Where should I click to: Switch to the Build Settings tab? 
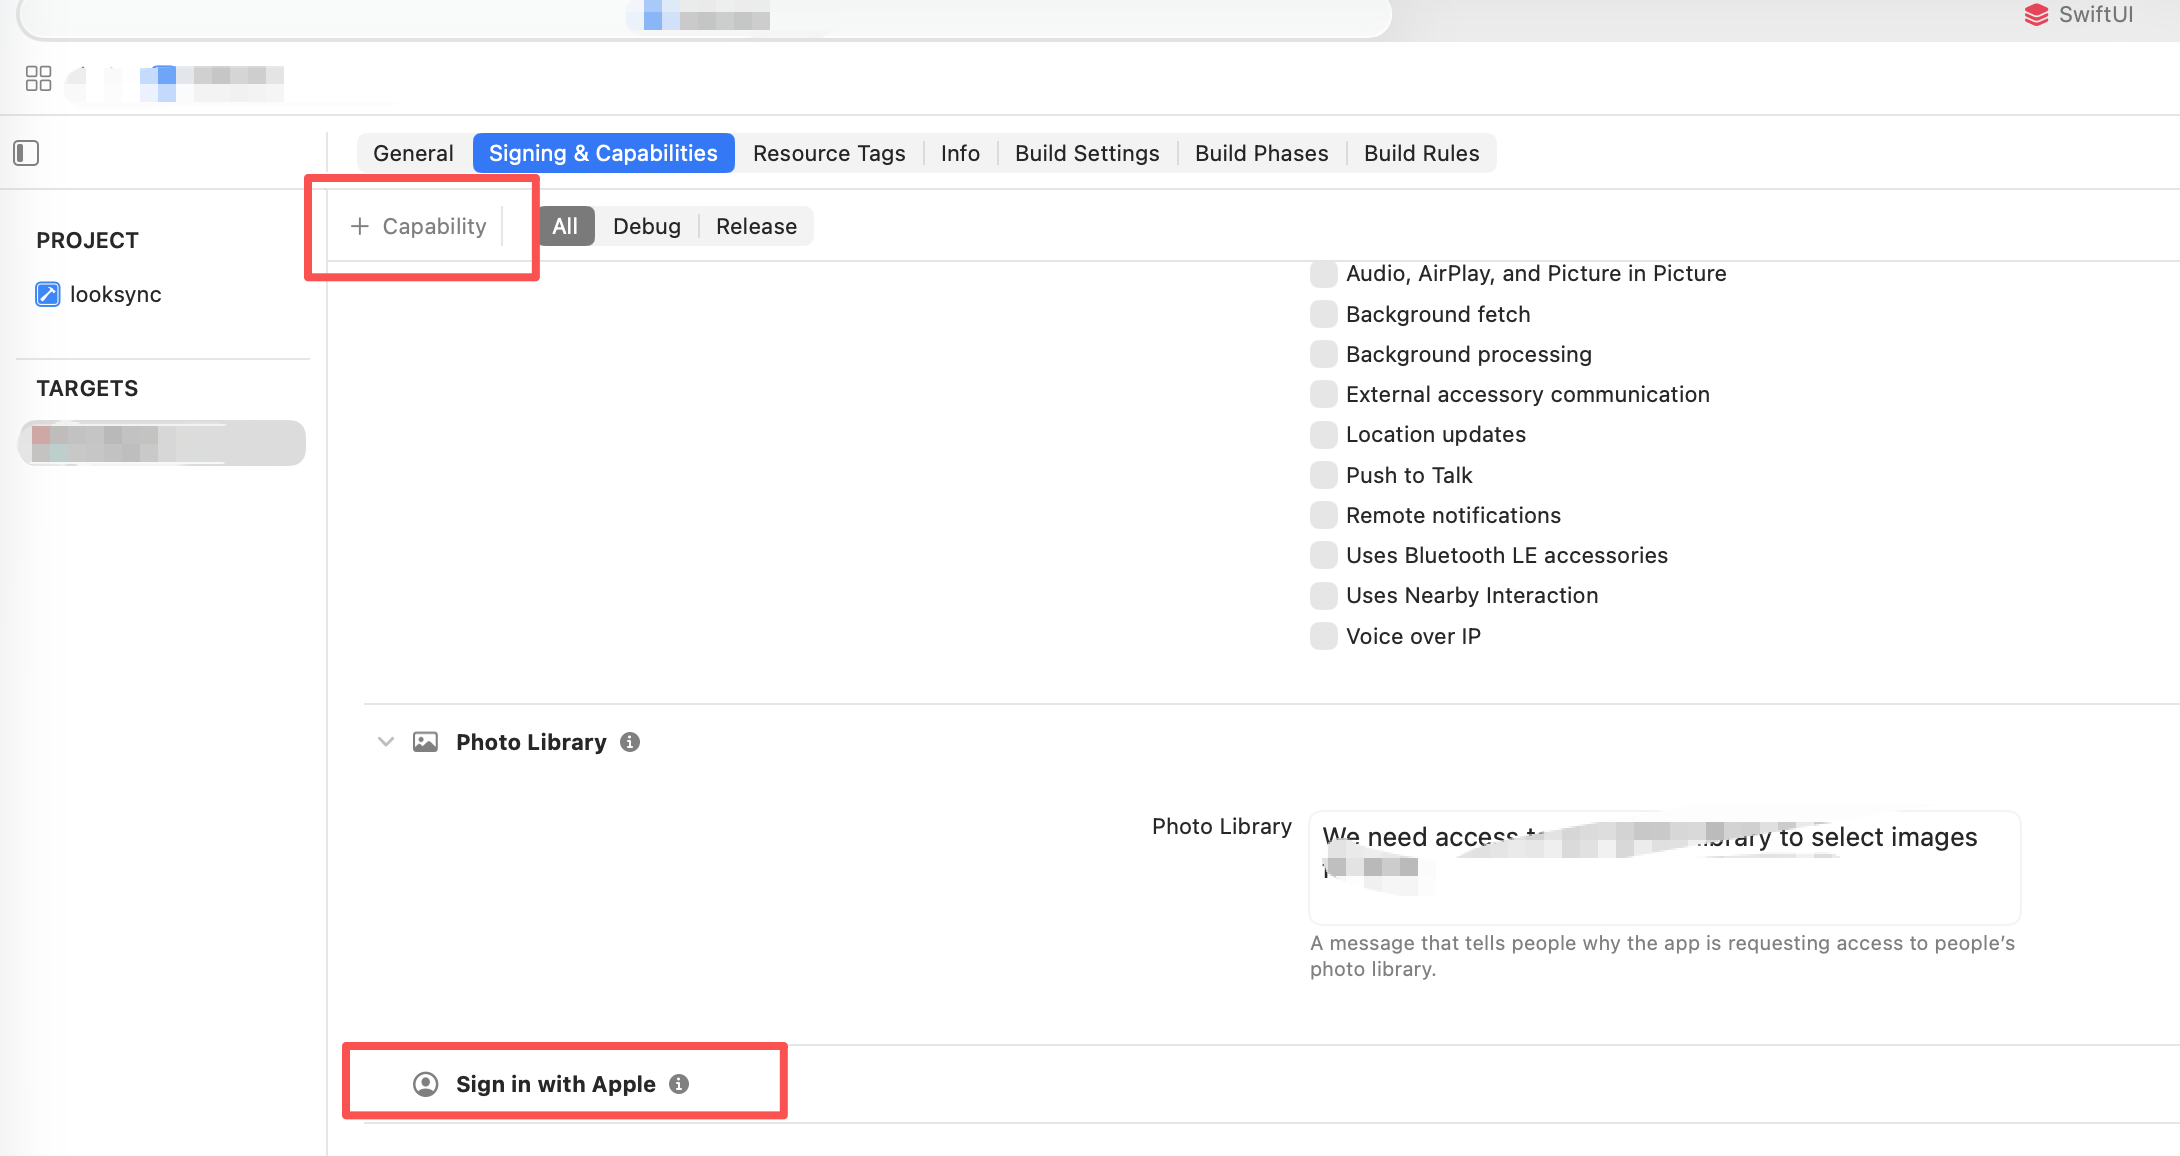1087,153
